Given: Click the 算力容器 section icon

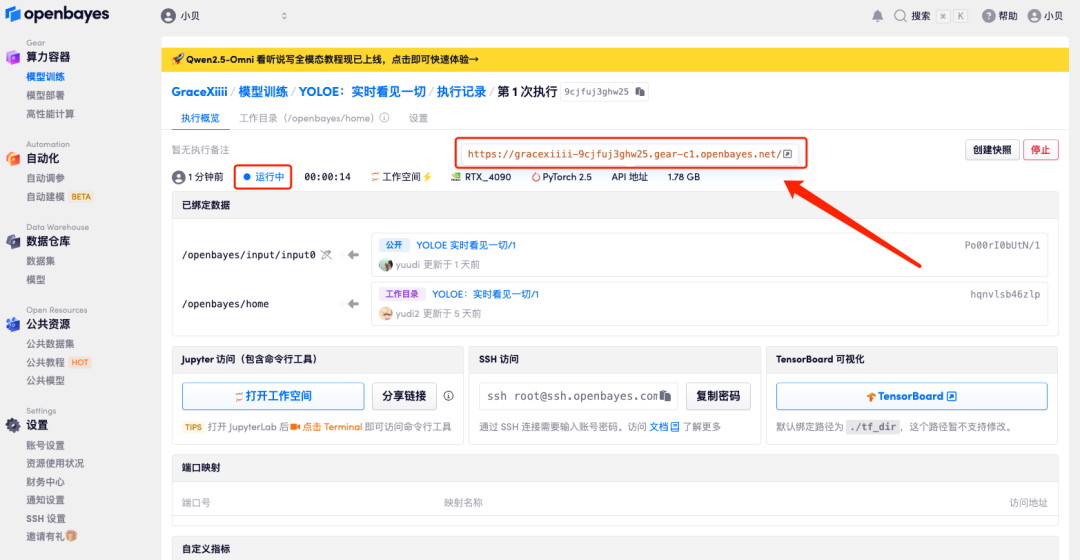Looking at the screenshot, I should [13, 57].
